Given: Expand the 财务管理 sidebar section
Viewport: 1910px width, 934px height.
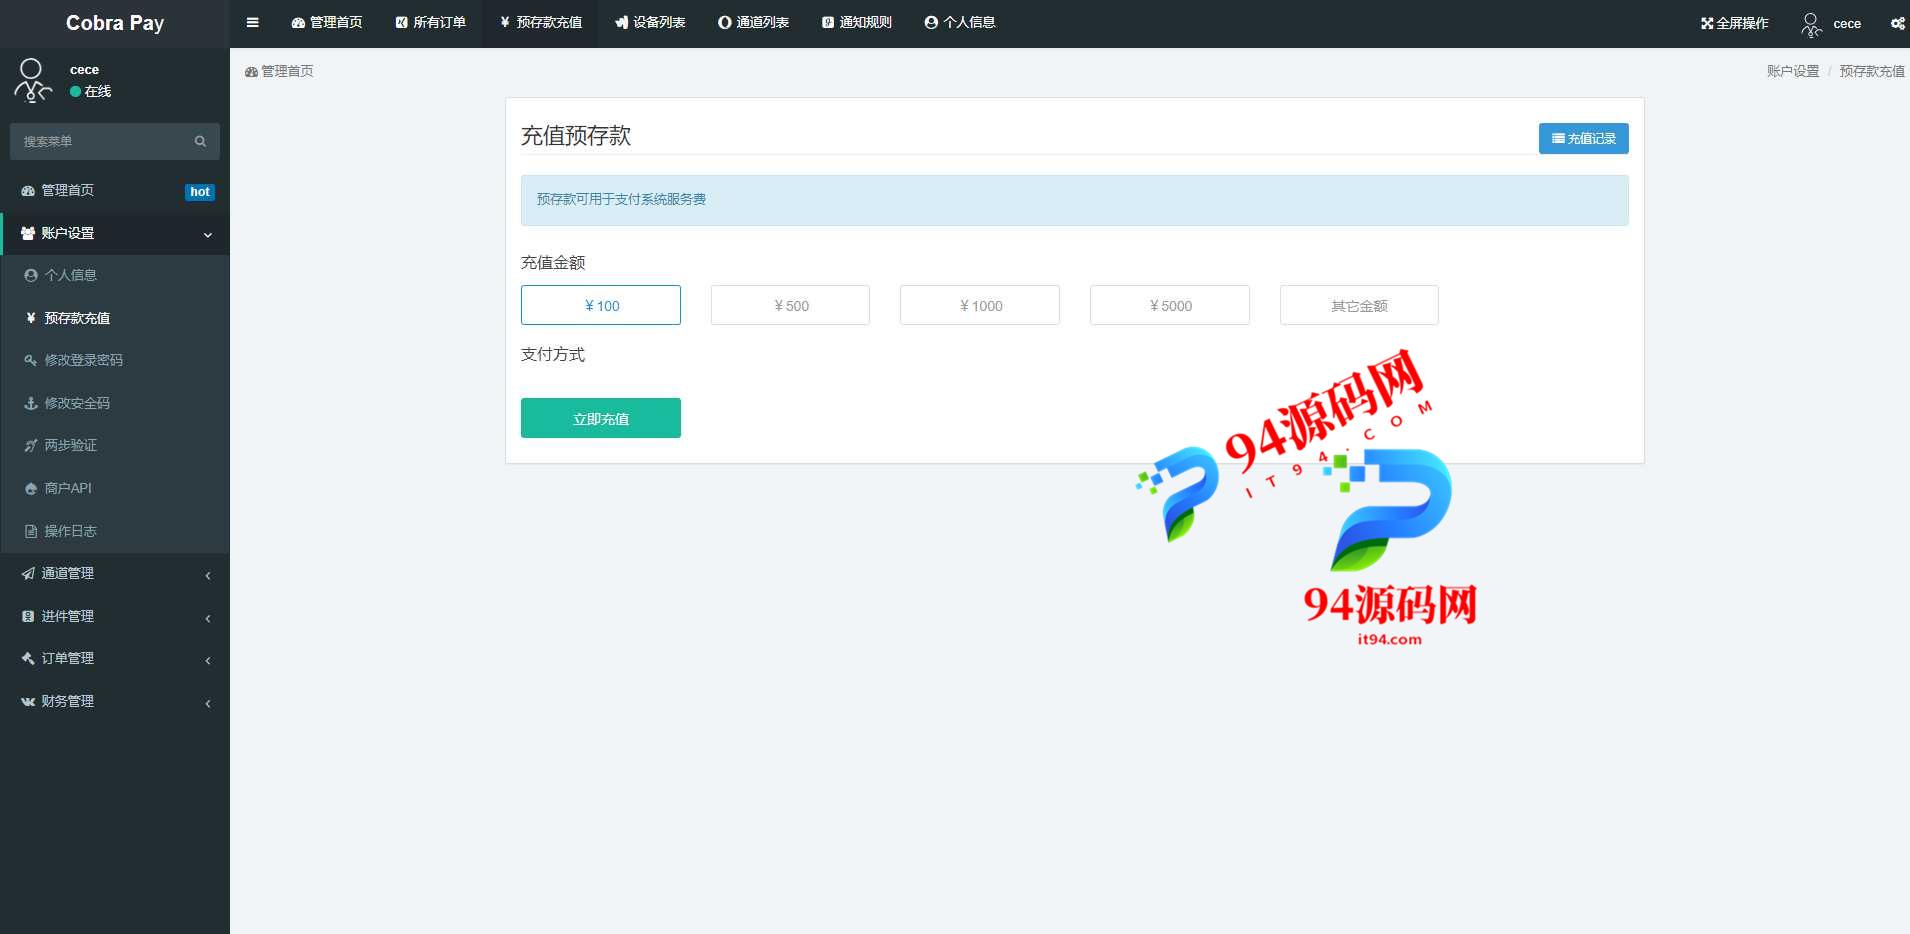Looking at the screenshot, I should [x=115, y=701].
